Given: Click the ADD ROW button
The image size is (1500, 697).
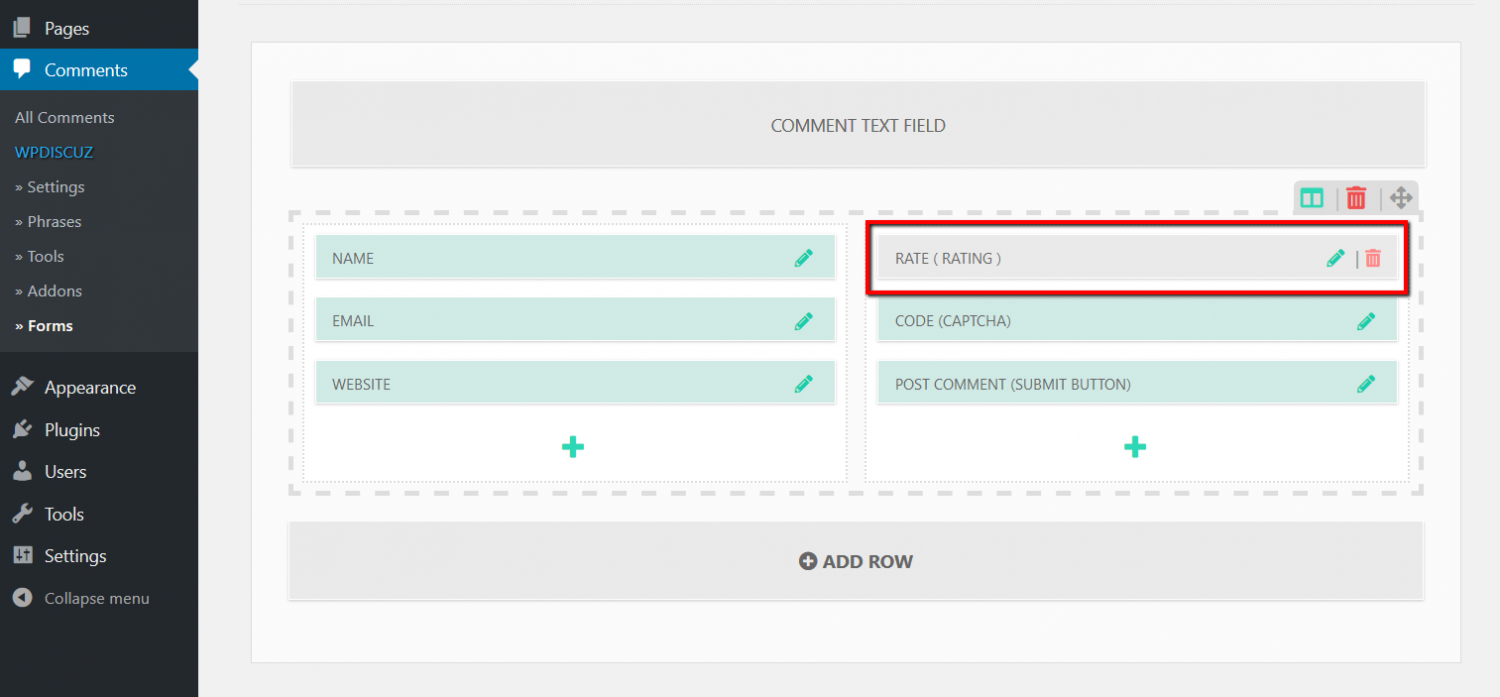Looking at the screenshot, I should coord(855,561).
